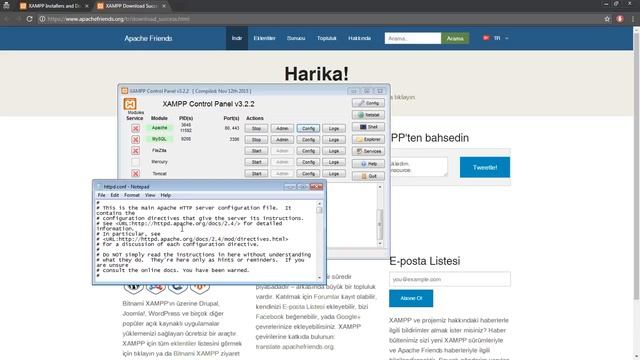This screenshot has height=360, width=640.
Task: Click the XAMPP logo in control panel
Action: (x=130, y=104)
